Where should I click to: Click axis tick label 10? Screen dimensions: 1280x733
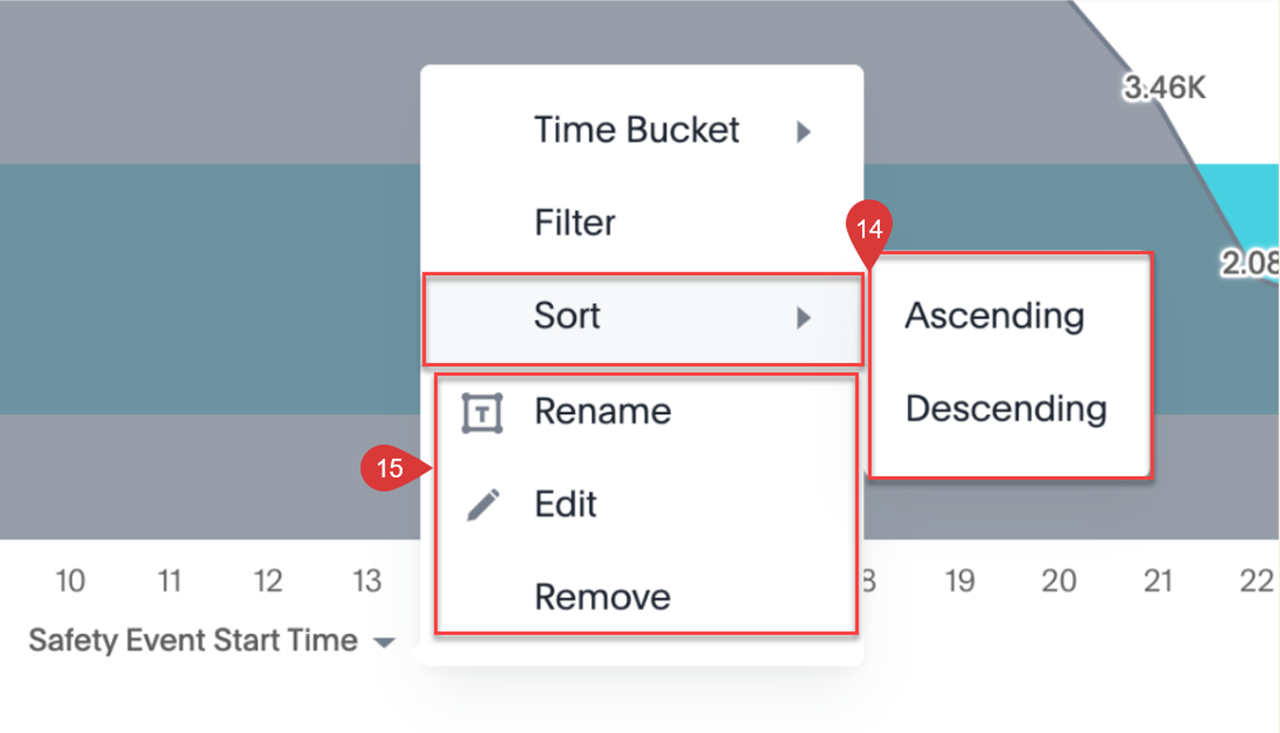[70, 581]
